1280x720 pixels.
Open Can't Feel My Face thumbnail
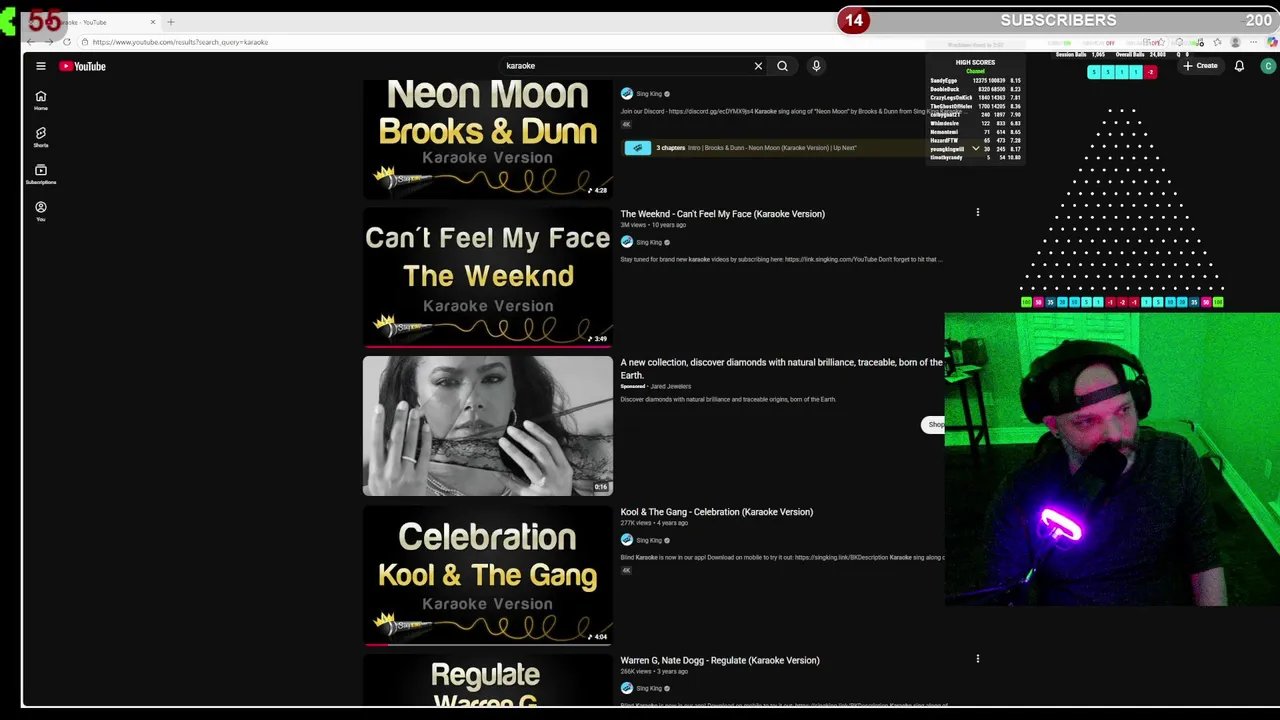[x=488, y=277]
